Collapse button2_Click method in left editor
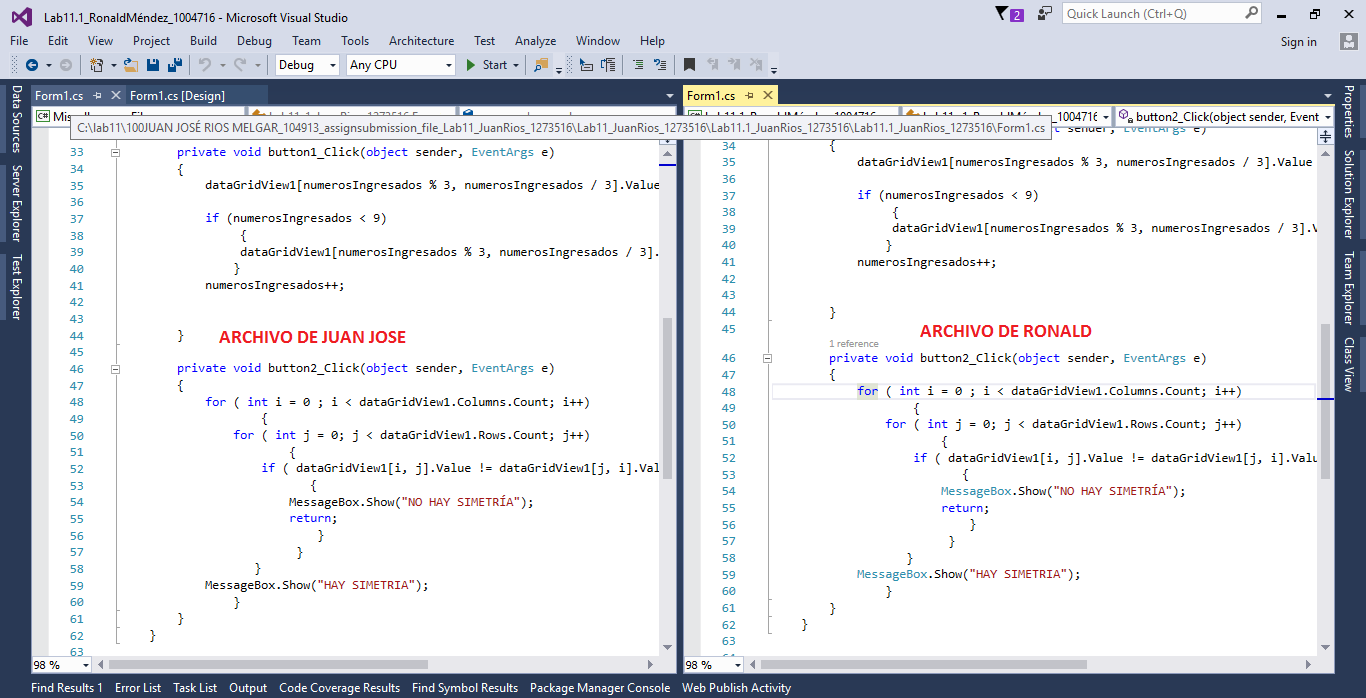The image size is (1366, 698). pyautogui.click(x=115, y=368)
